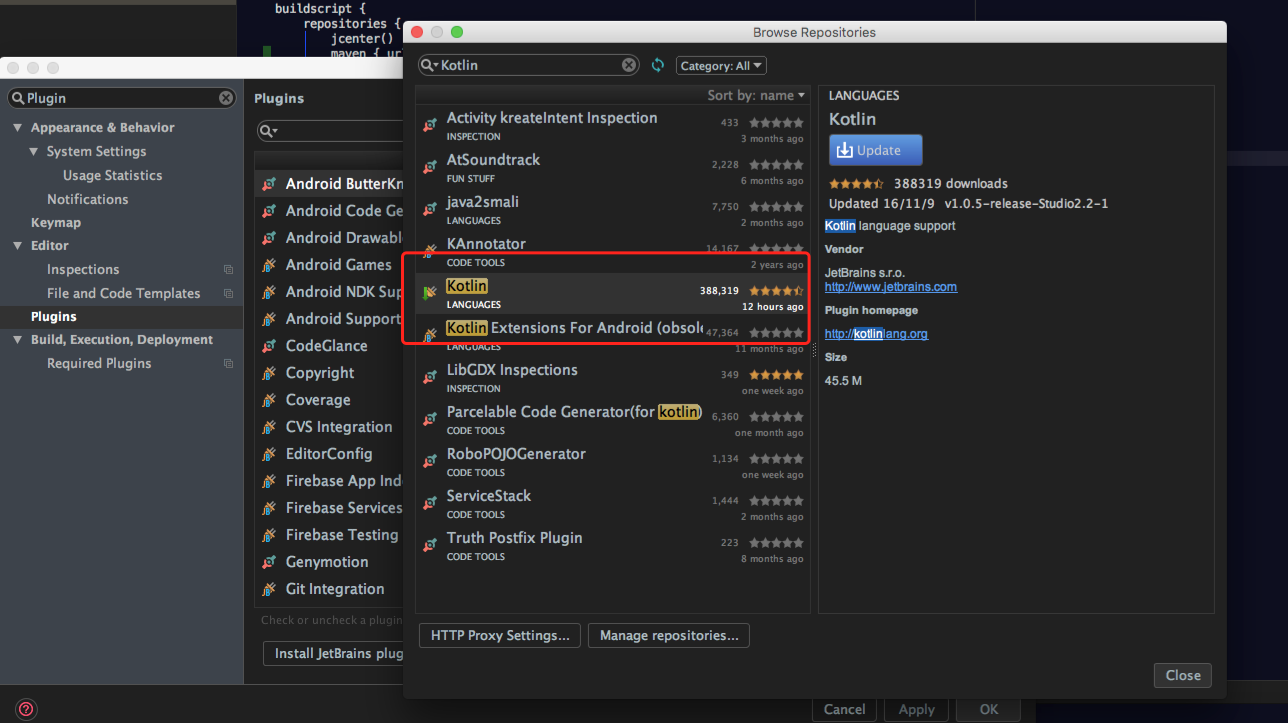Screen dimensions: 1288x723
Task: Select Firebase Testing plugin row
Action: point(329,535)
